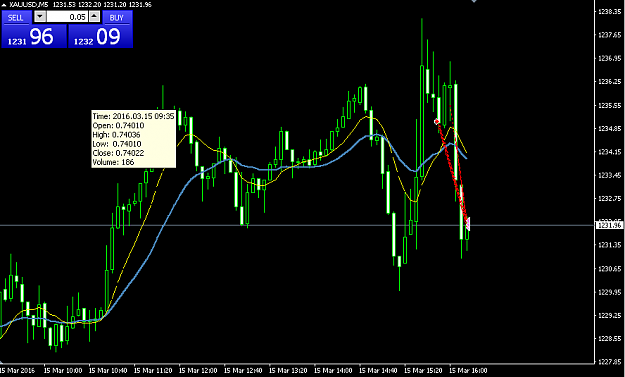625x377 pixels.
Task: Click the 1231.96 current price label
Action: click(x=609, y=226)
